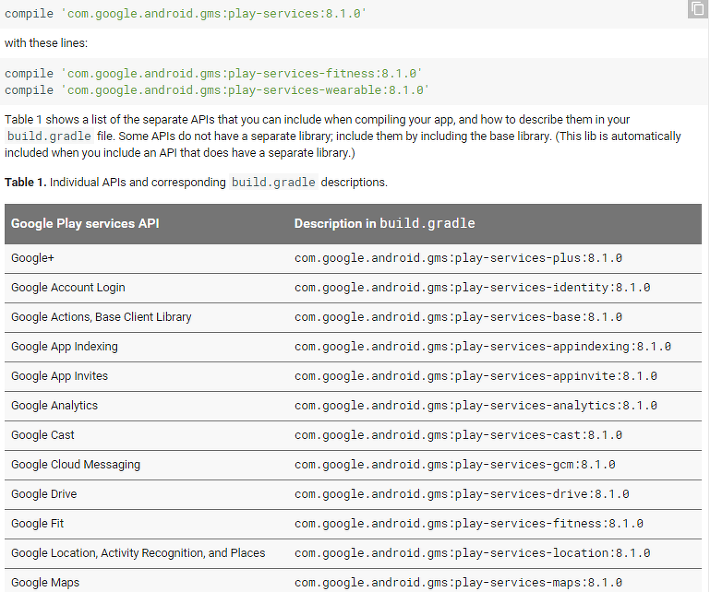Select the play-services-wearable:8.1.0 compile line

[217, 90]
